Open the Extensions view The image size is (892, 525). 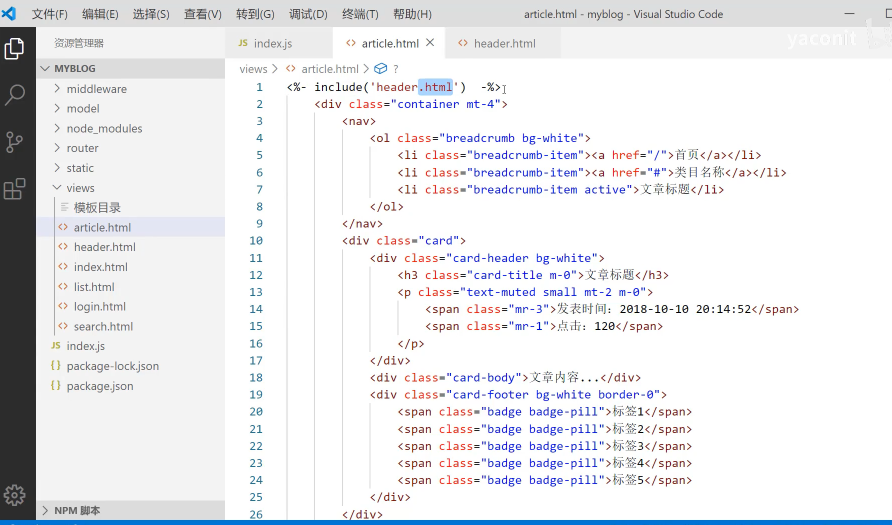click(14, 188)
